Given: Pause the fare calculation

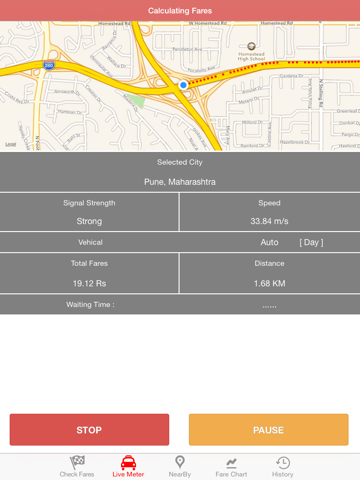Looking at the screenshot, I should tap(269, 430).
